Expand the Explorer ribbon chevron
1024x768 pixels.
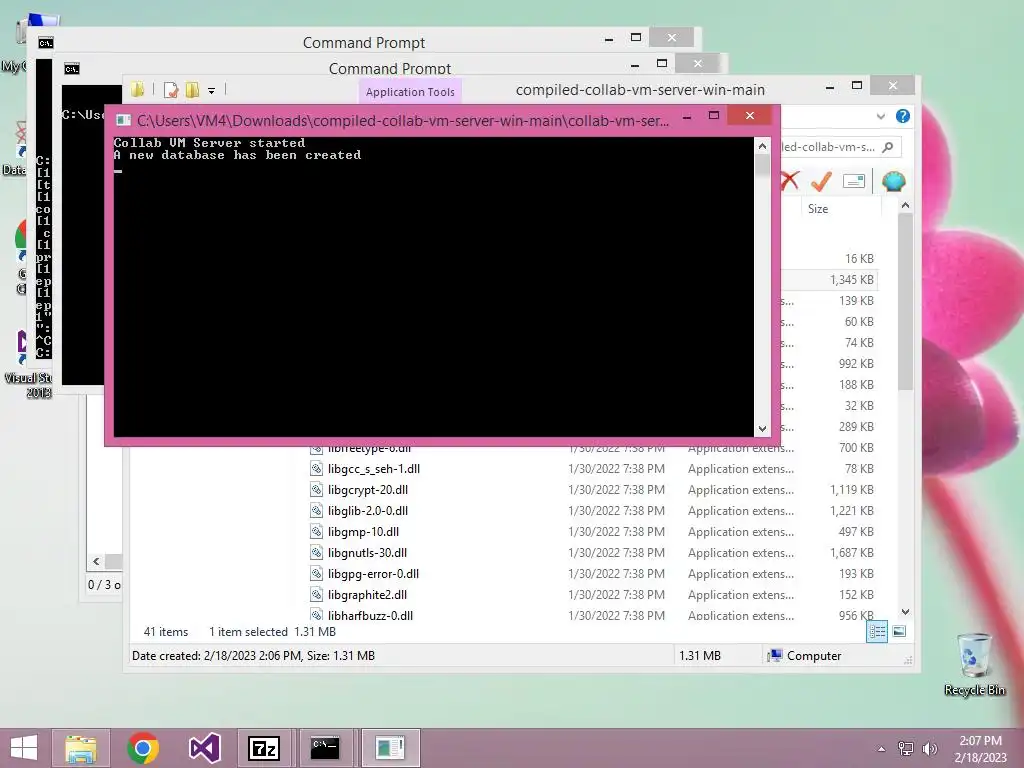(x=880, y=116)
